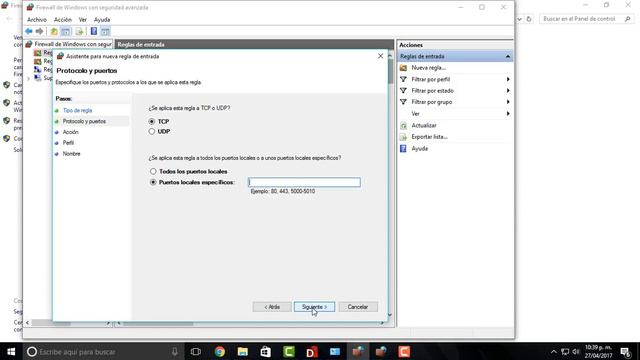Click the Windows Start button

11,351
